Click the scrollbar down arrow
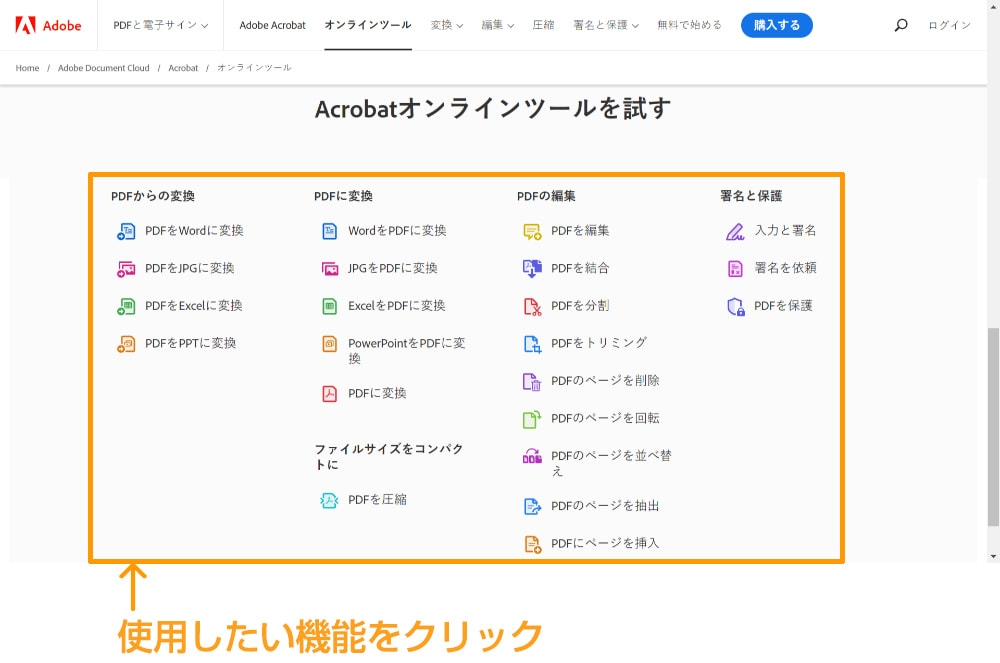Screen dimensions: 1000x663 [x=993, y=557]
